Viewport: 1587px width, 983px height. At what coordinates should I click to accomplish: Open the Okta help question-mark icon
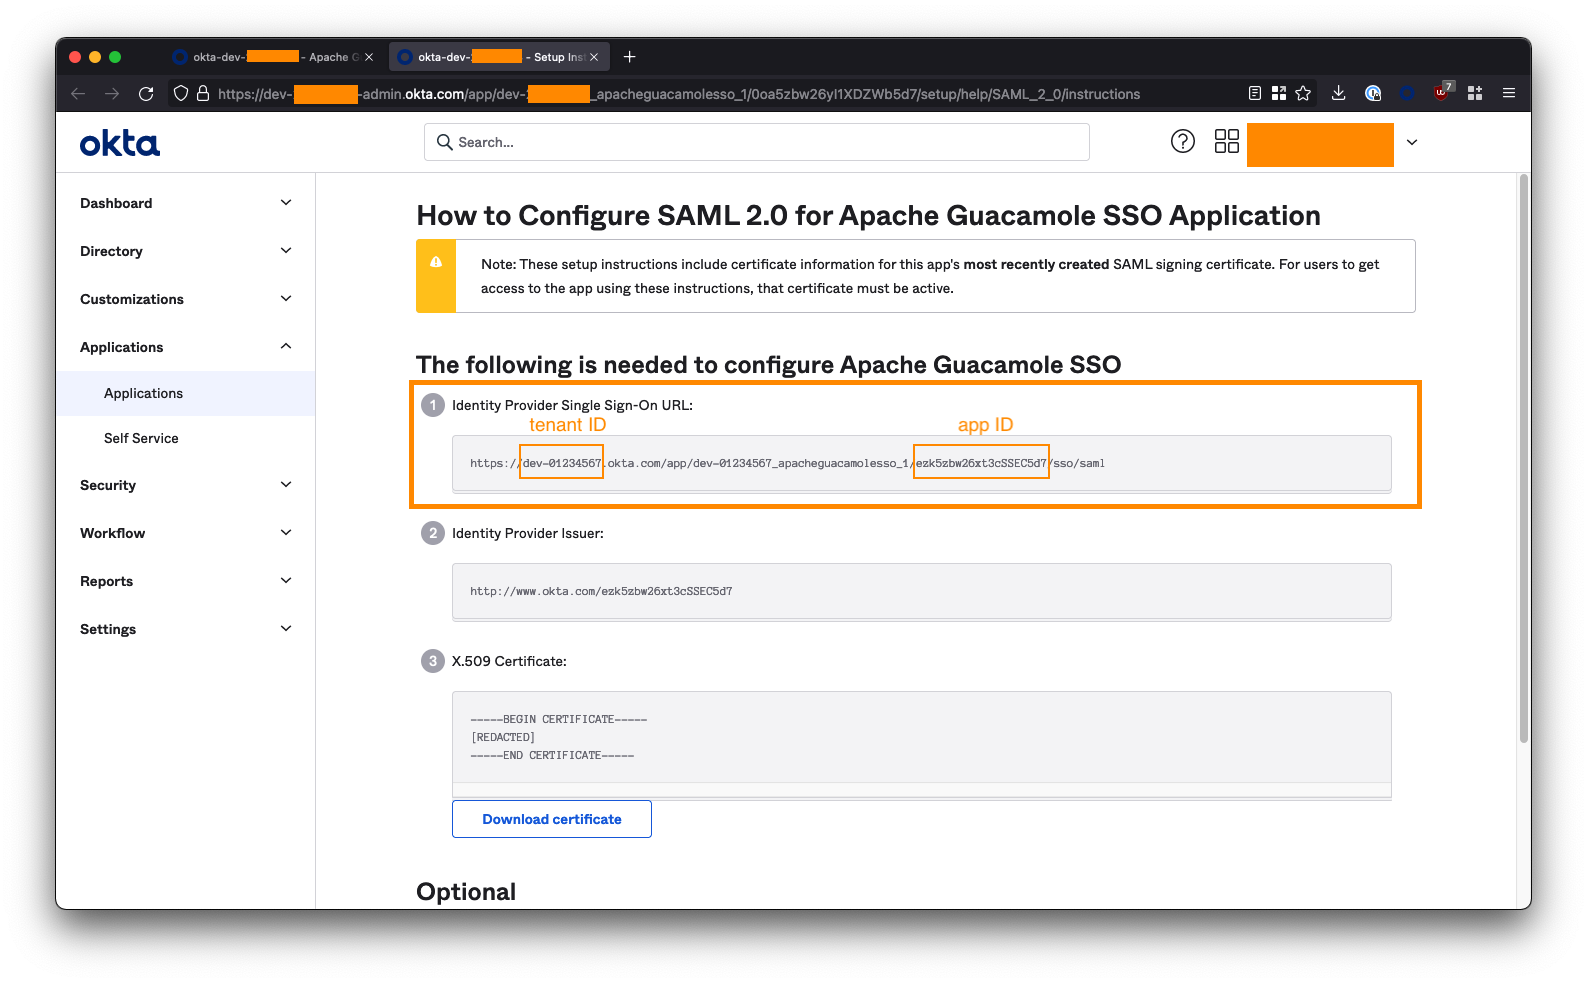pyautogui.click(x=1182, y=142)
